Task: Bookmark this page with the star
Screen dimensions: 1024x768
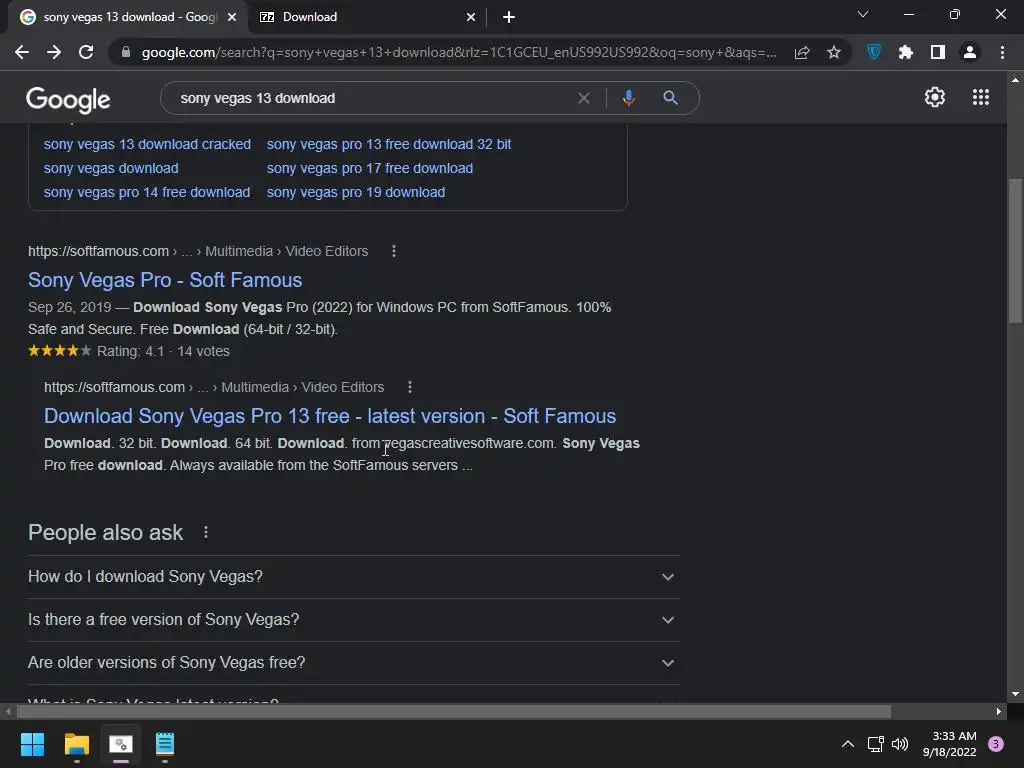Action: pyautogui.click(x=834, y=52)
